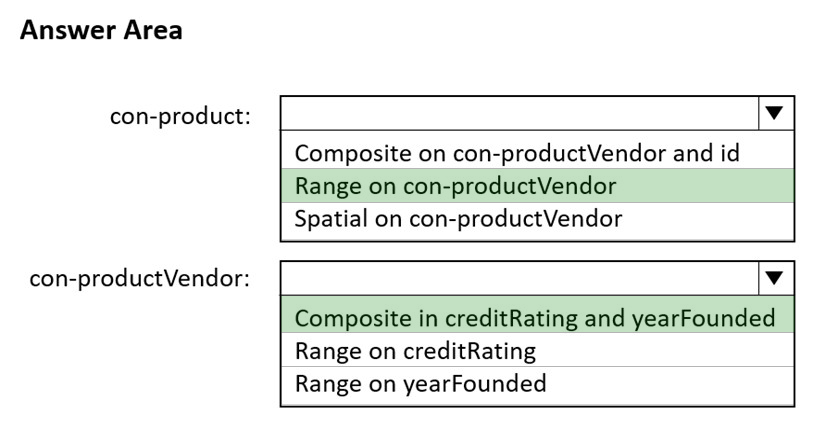Collapse the con-product list via its triangle
This screenshot has width=838, height=429.
(775, 113)
